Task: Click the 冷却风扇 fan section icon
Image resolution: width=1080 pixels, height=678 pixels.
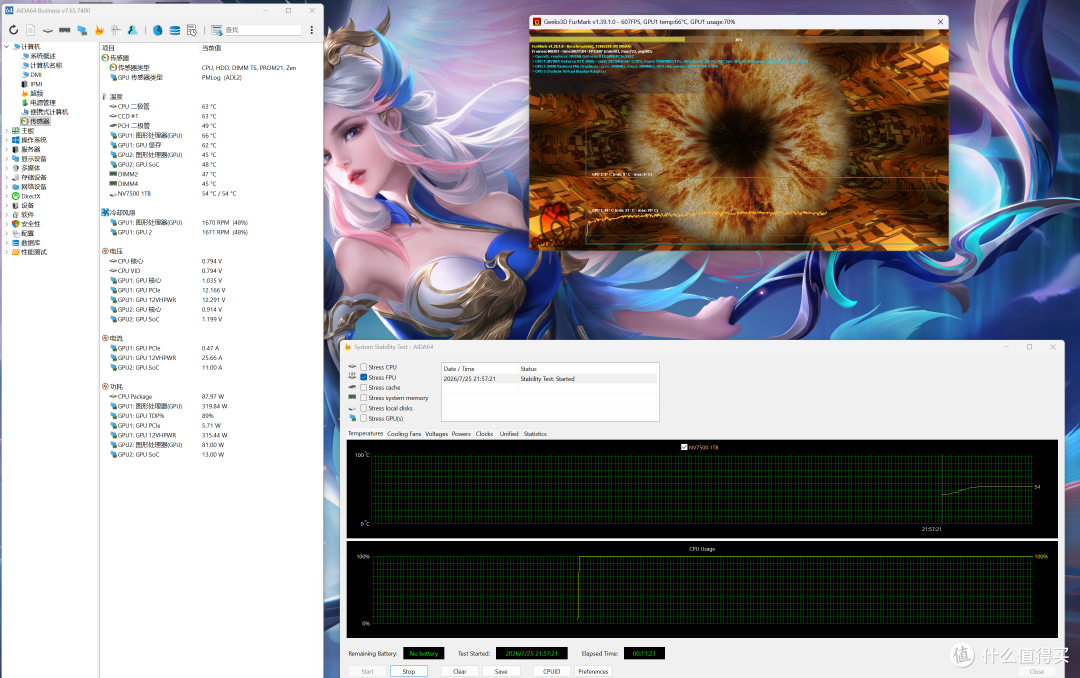Action: point(105,212)
